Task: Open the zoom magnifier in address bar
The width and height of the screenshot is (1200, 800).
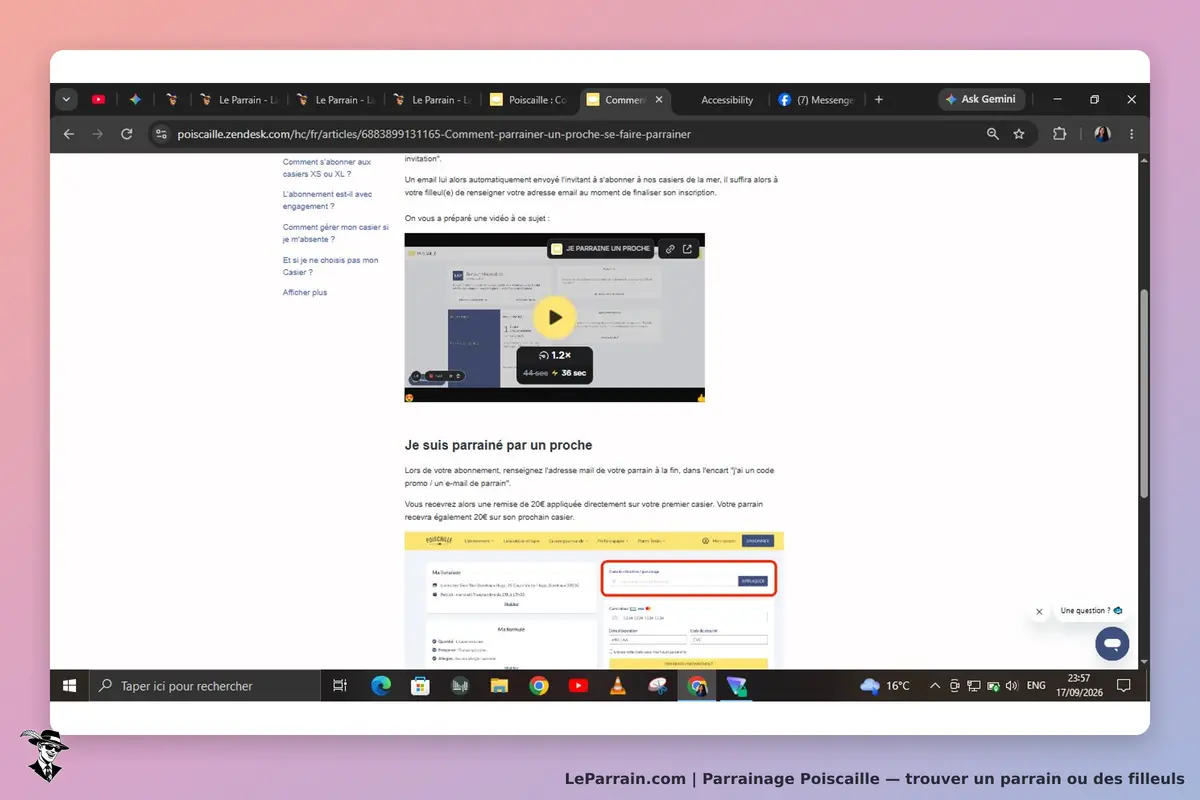Action: 992,134
